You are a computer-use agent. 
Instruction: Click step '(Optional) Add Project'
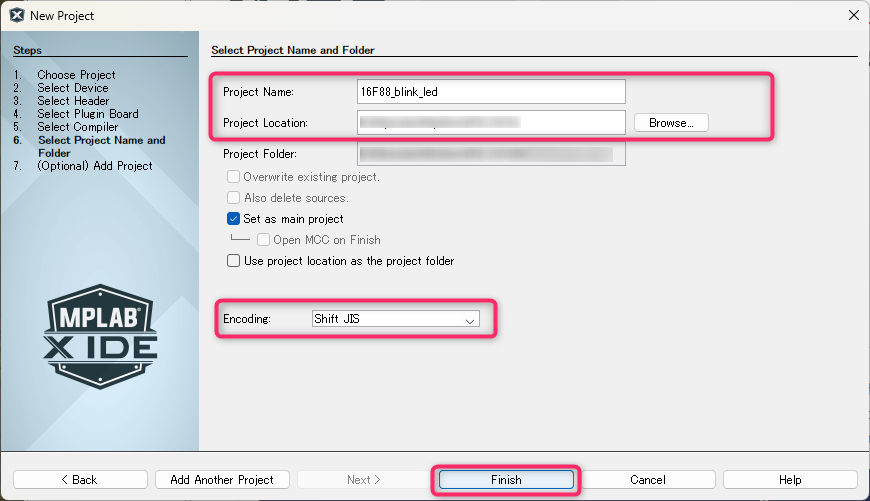coord(95,166)
